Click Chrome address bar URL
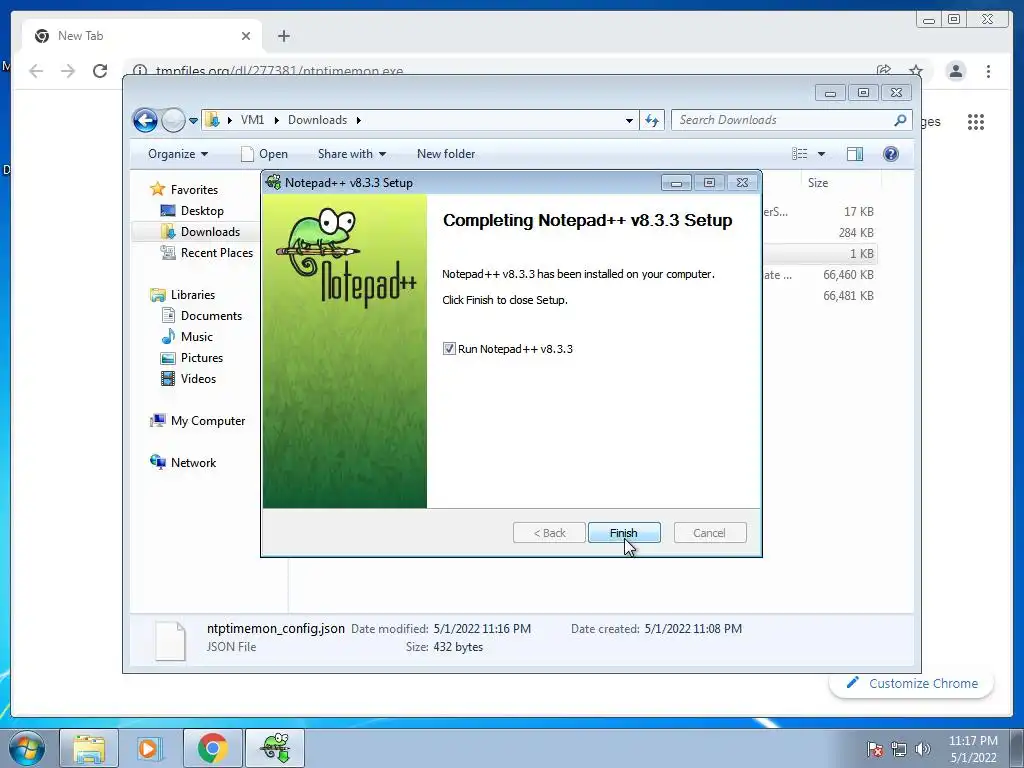The image size is (1024, 768). point(279,71)
